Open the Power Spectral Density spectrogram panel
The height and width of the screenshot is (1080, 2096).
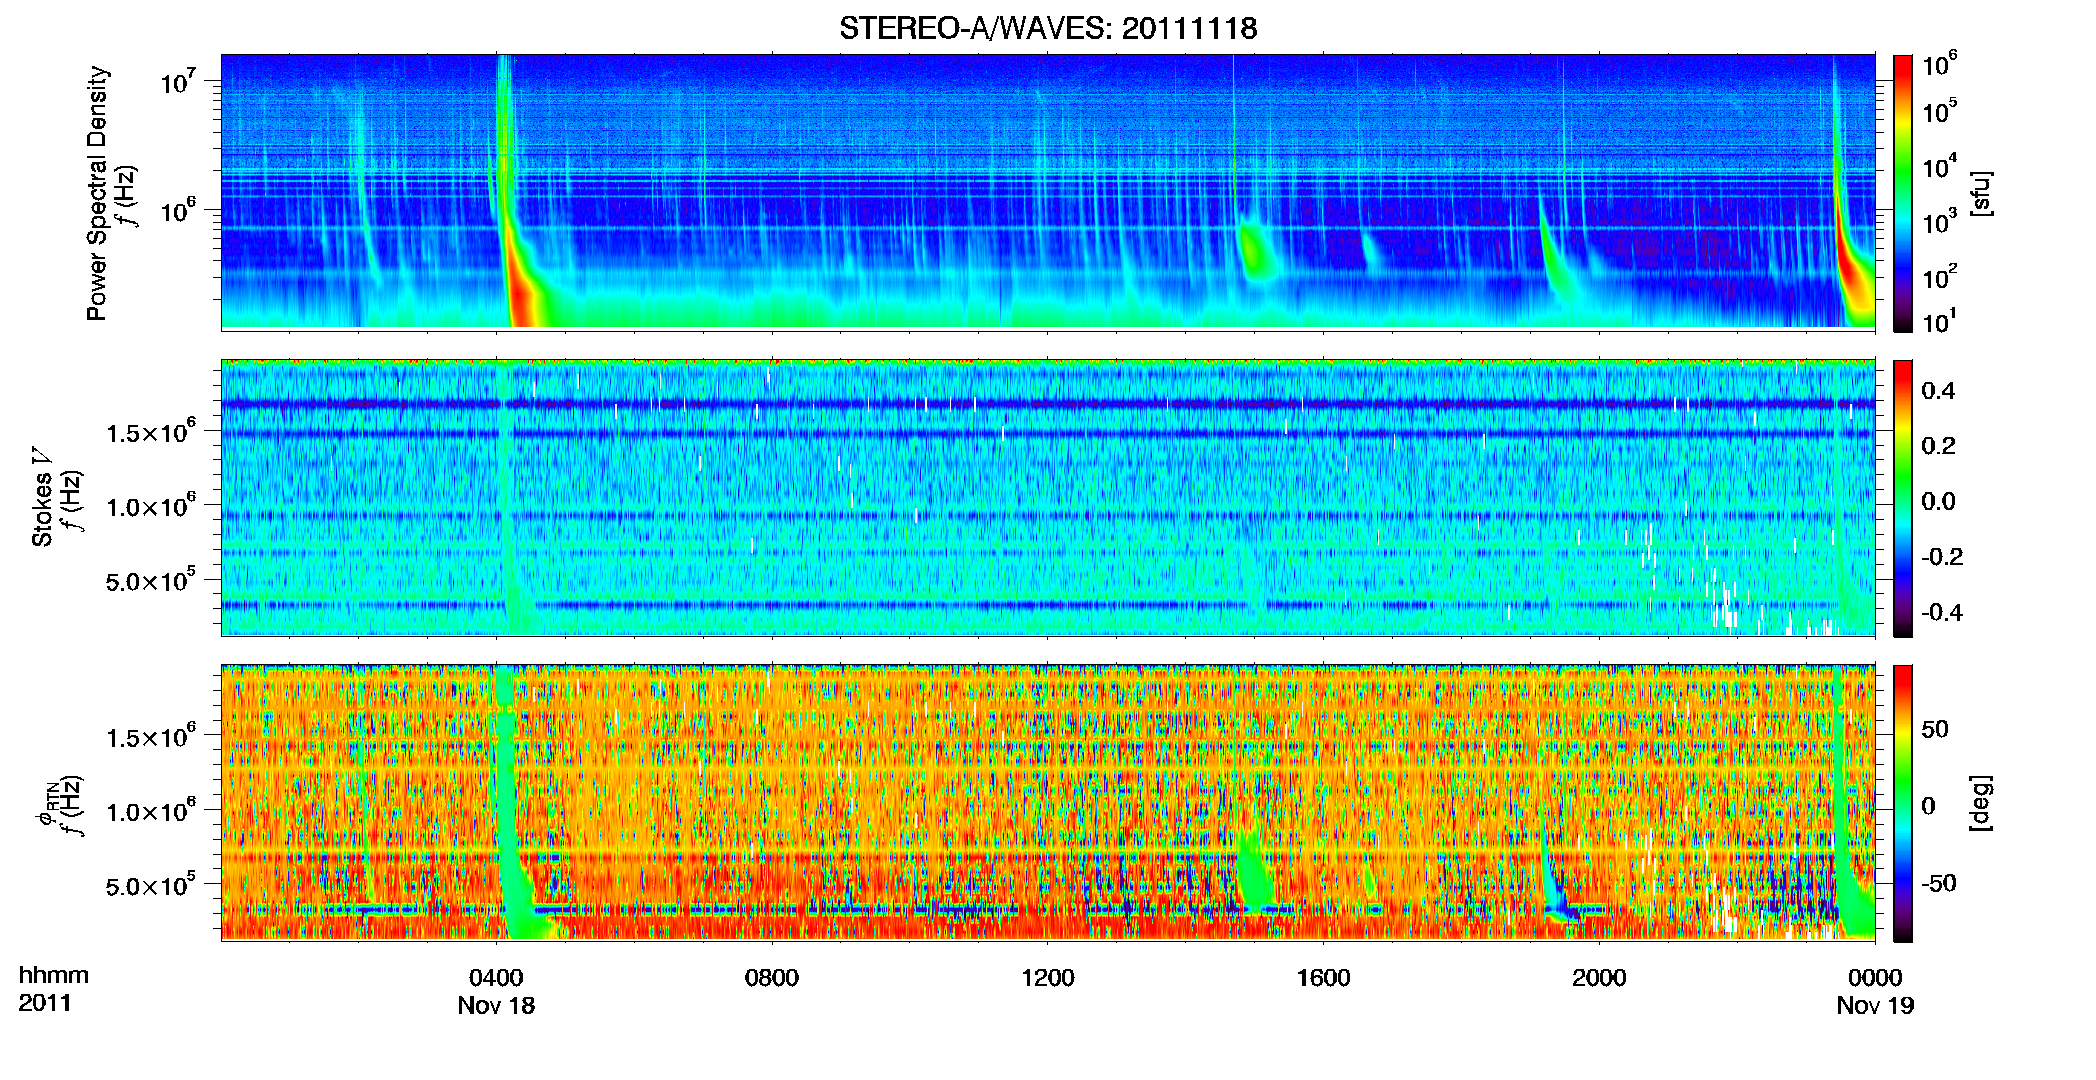(1048, 192)
